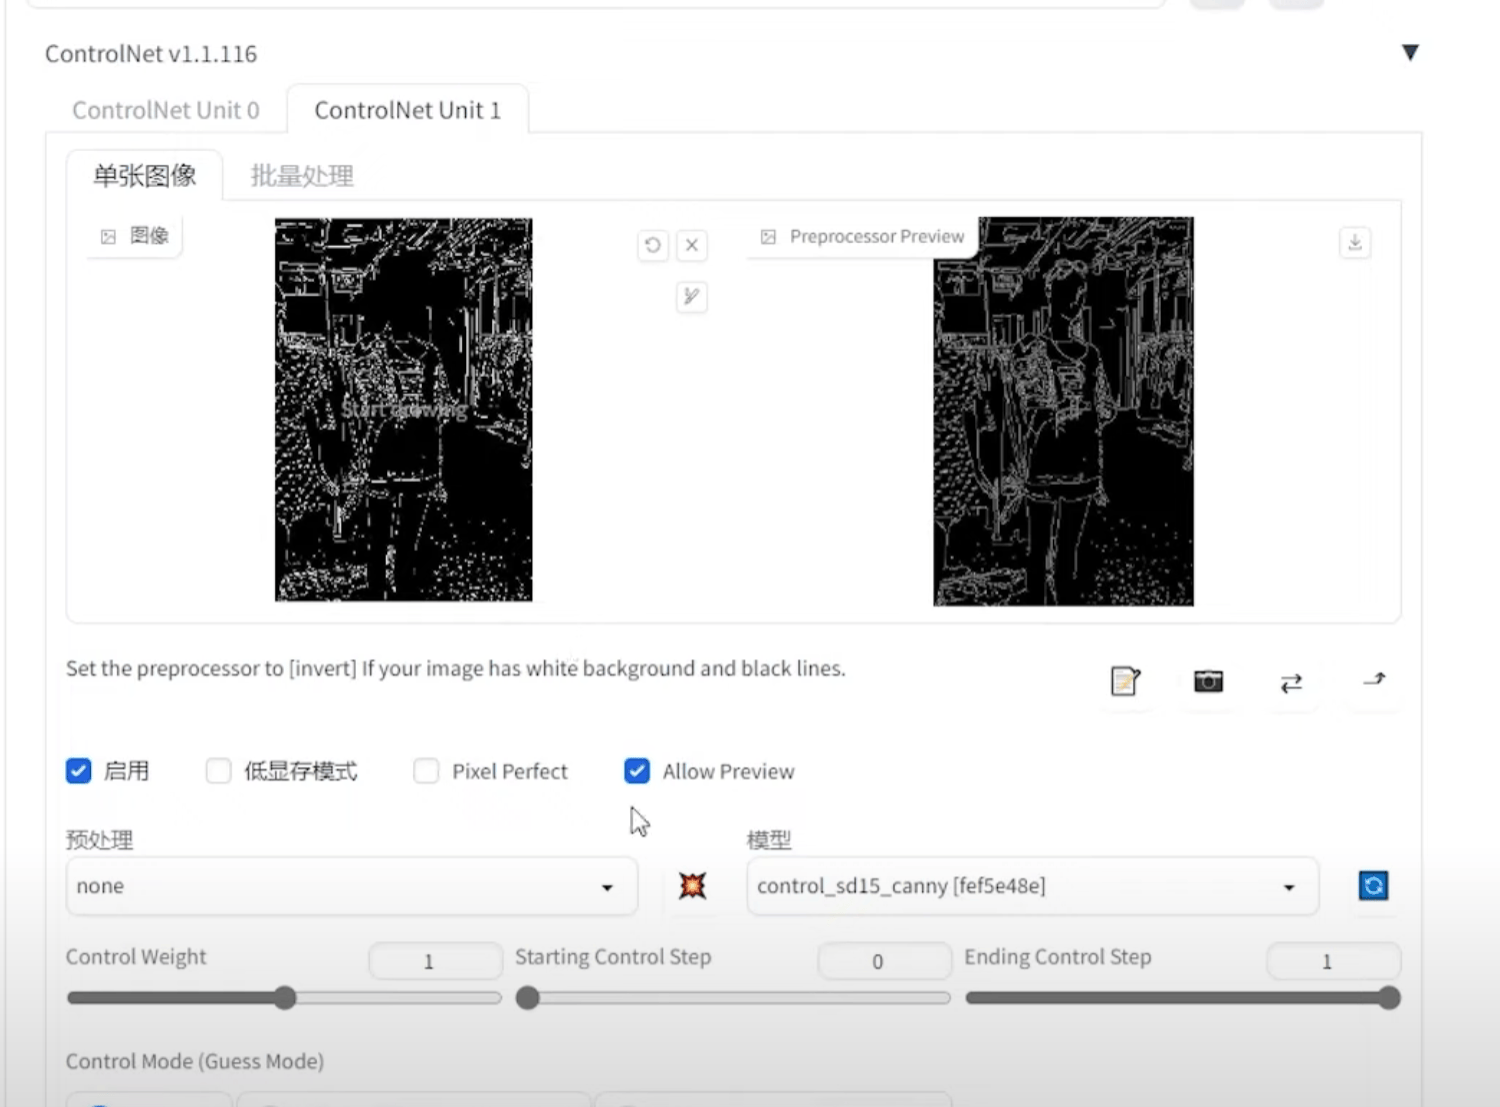Click the Control Weight value field
The image size is (1500, 1107).
(x=435, y=961)
